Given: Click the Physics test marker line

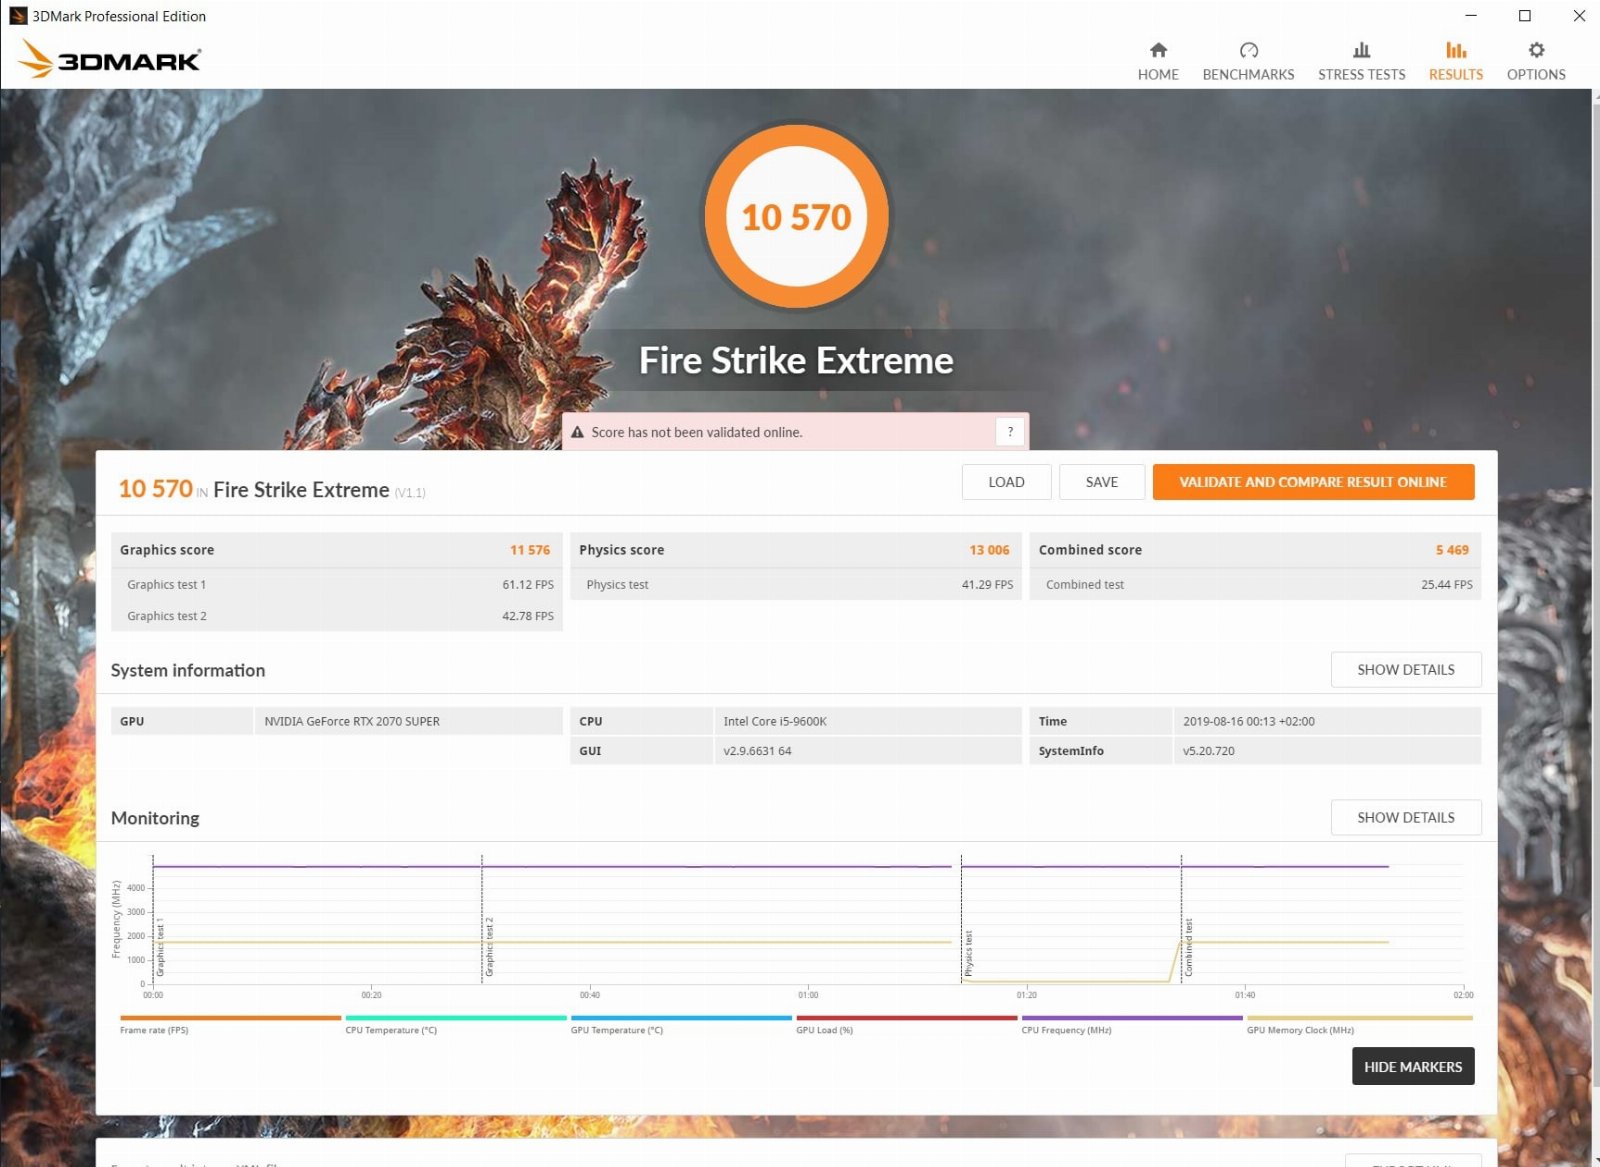Looking at the screenshot, I should tap(961, 920).
